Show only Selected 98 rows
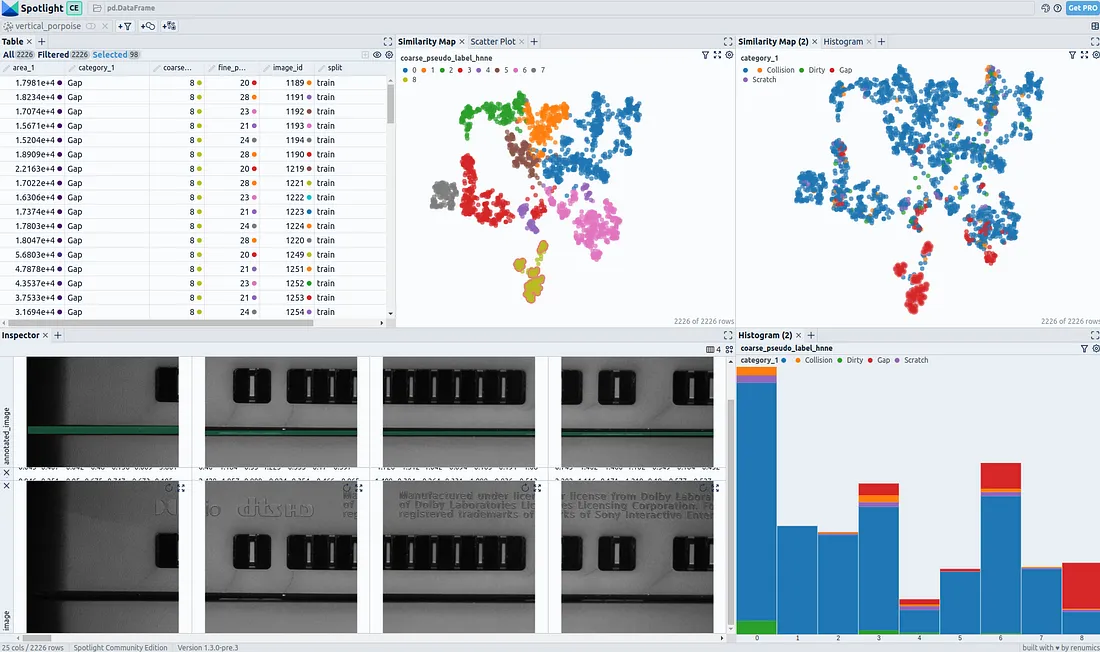This screenshot has width=1100, height=652. 116,55
